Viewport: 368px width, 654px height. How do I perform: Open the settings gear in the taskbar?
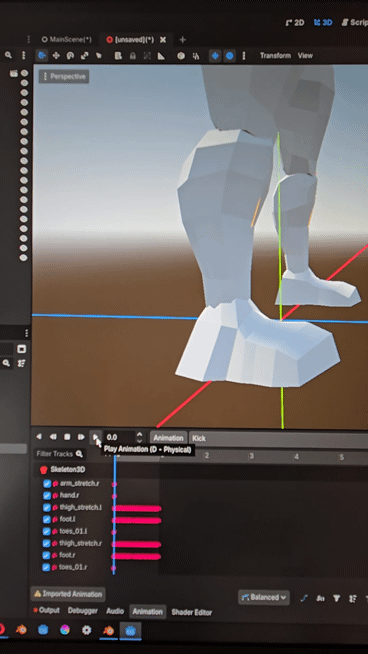pos(86,629)
